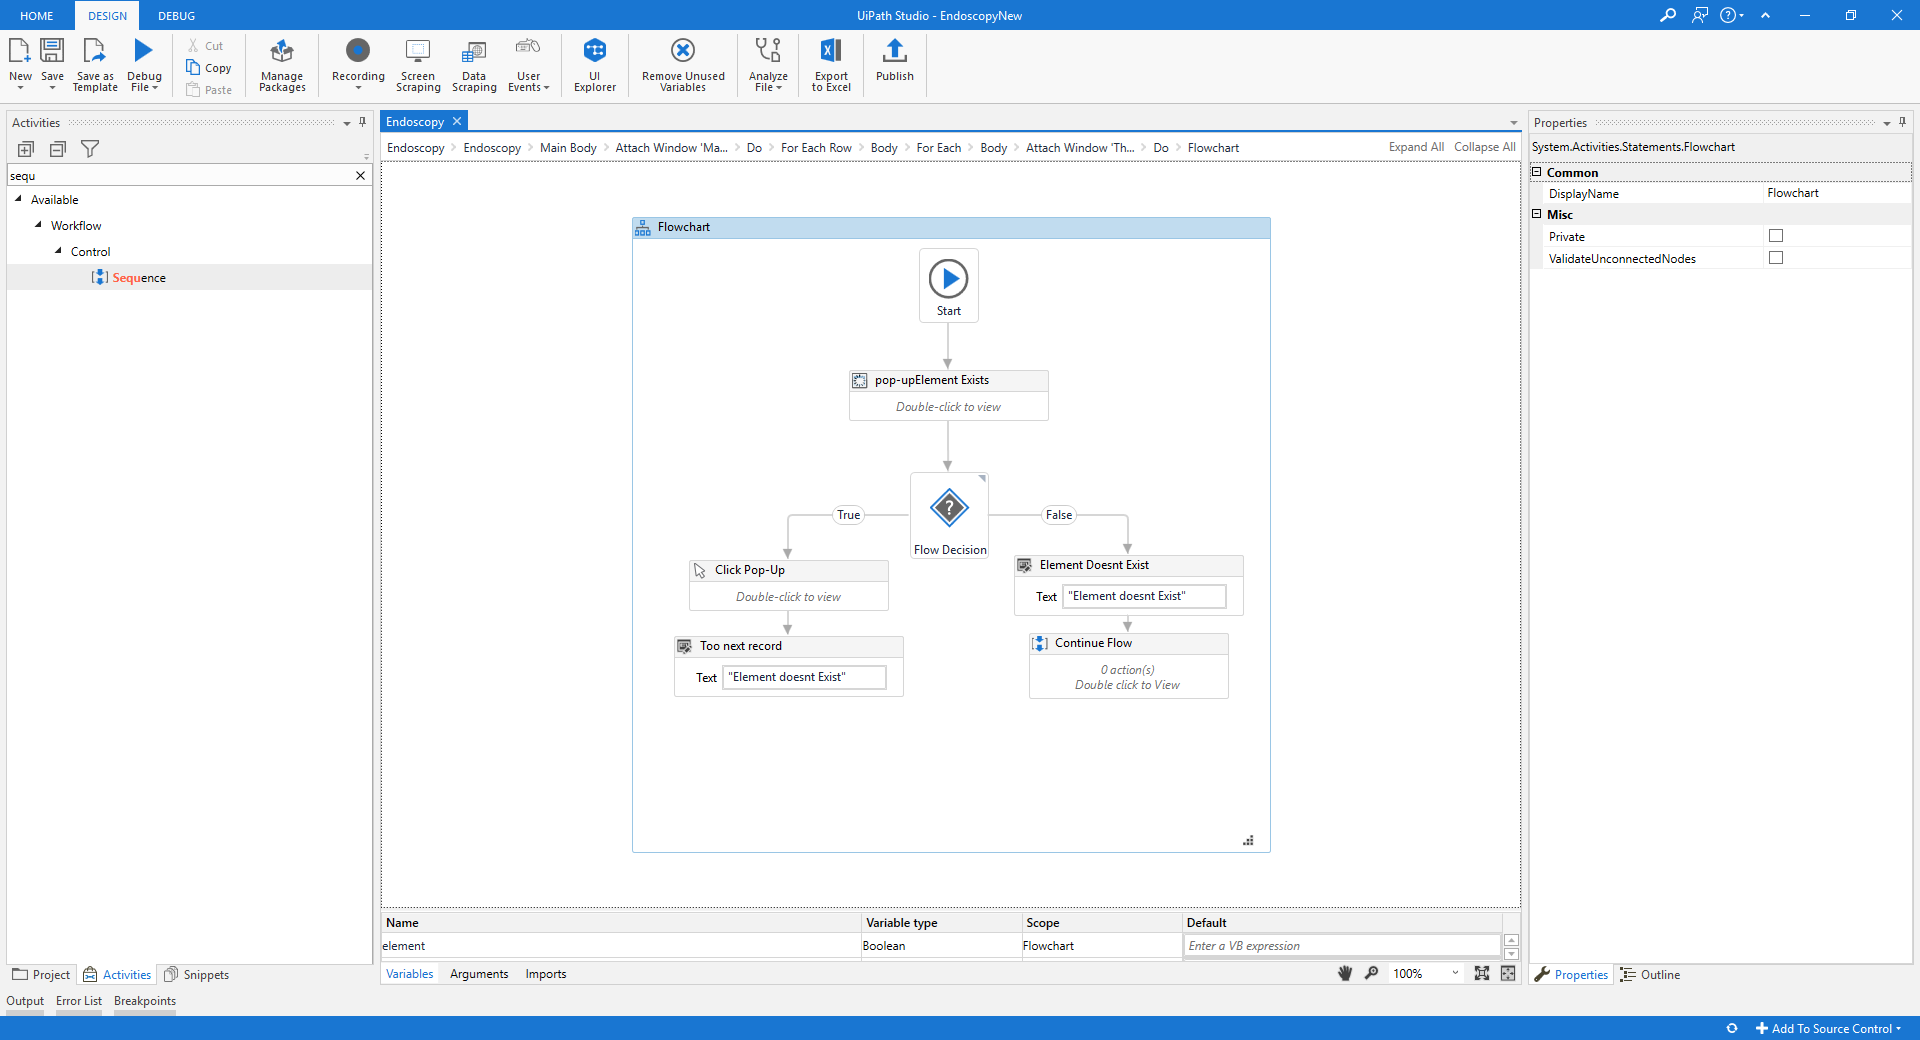Image resolution: width=1920 pixels, height=1040 pixels.
Task: Remove Unused Variables from the workflow
Action: [682, 63]
